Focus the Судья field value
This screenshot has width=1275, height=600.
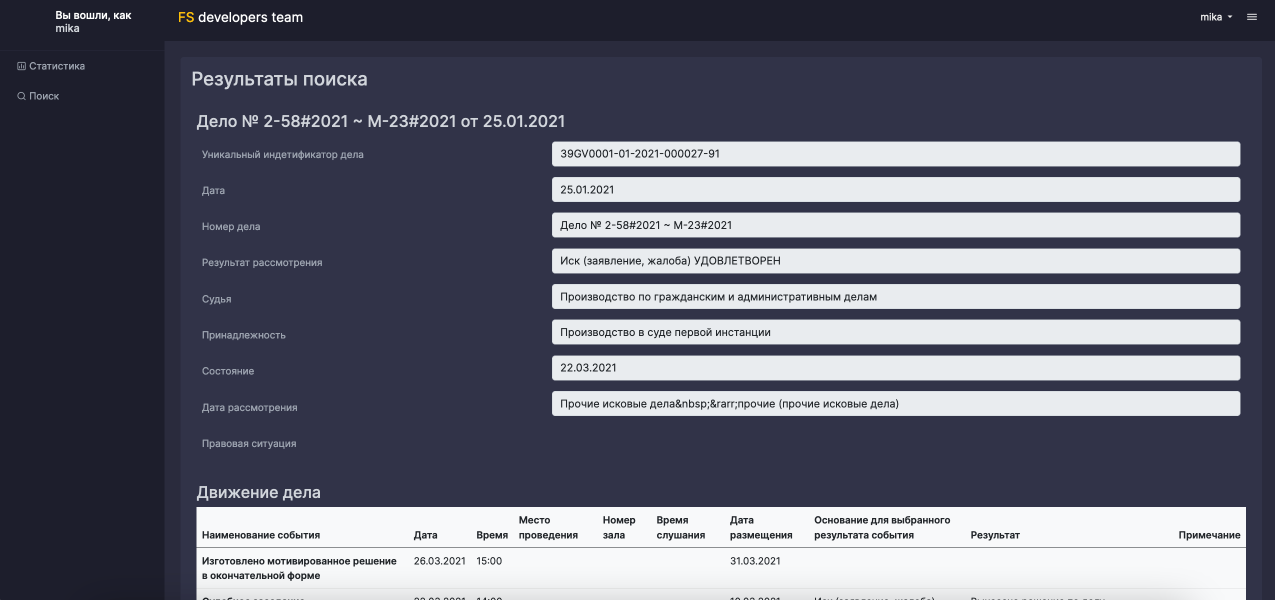(895, 297)
